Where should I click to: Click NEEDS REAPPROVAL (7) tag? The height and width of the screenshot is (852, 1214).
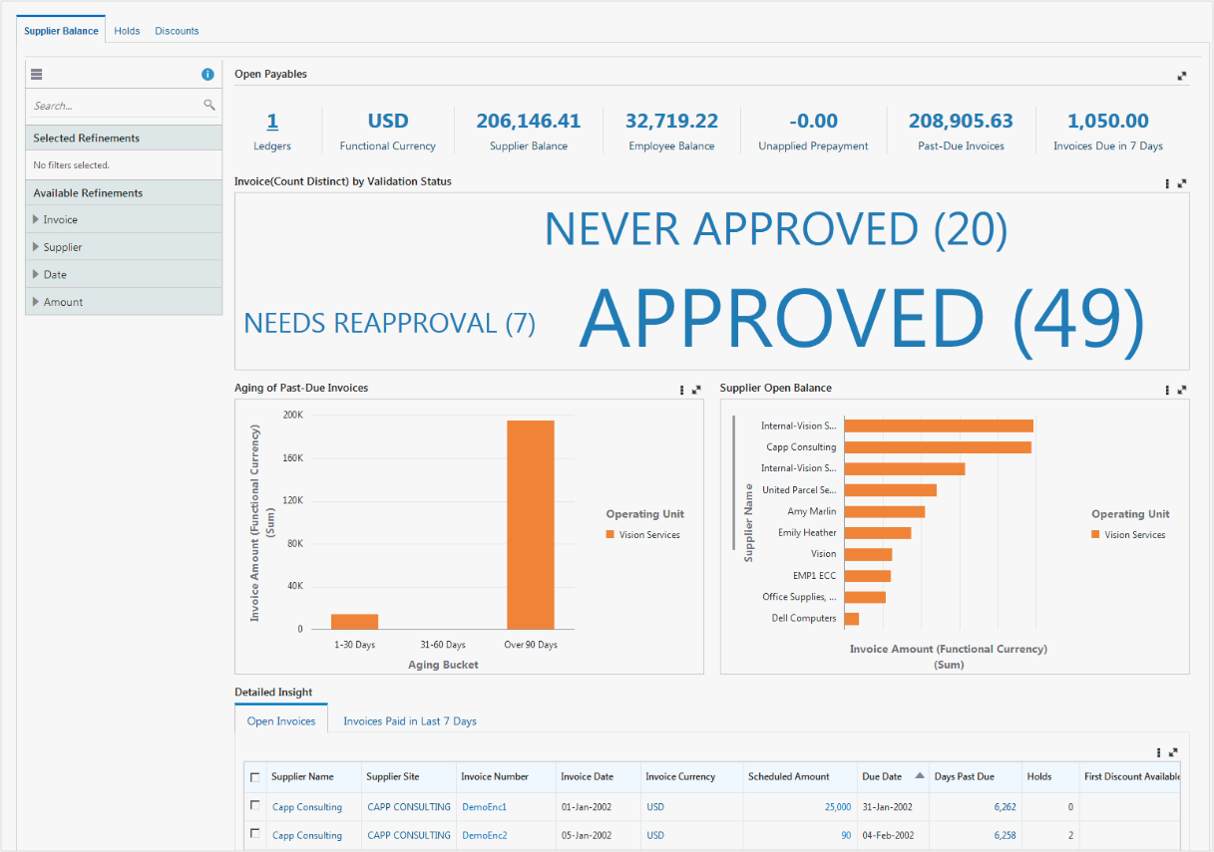[390, 323]
